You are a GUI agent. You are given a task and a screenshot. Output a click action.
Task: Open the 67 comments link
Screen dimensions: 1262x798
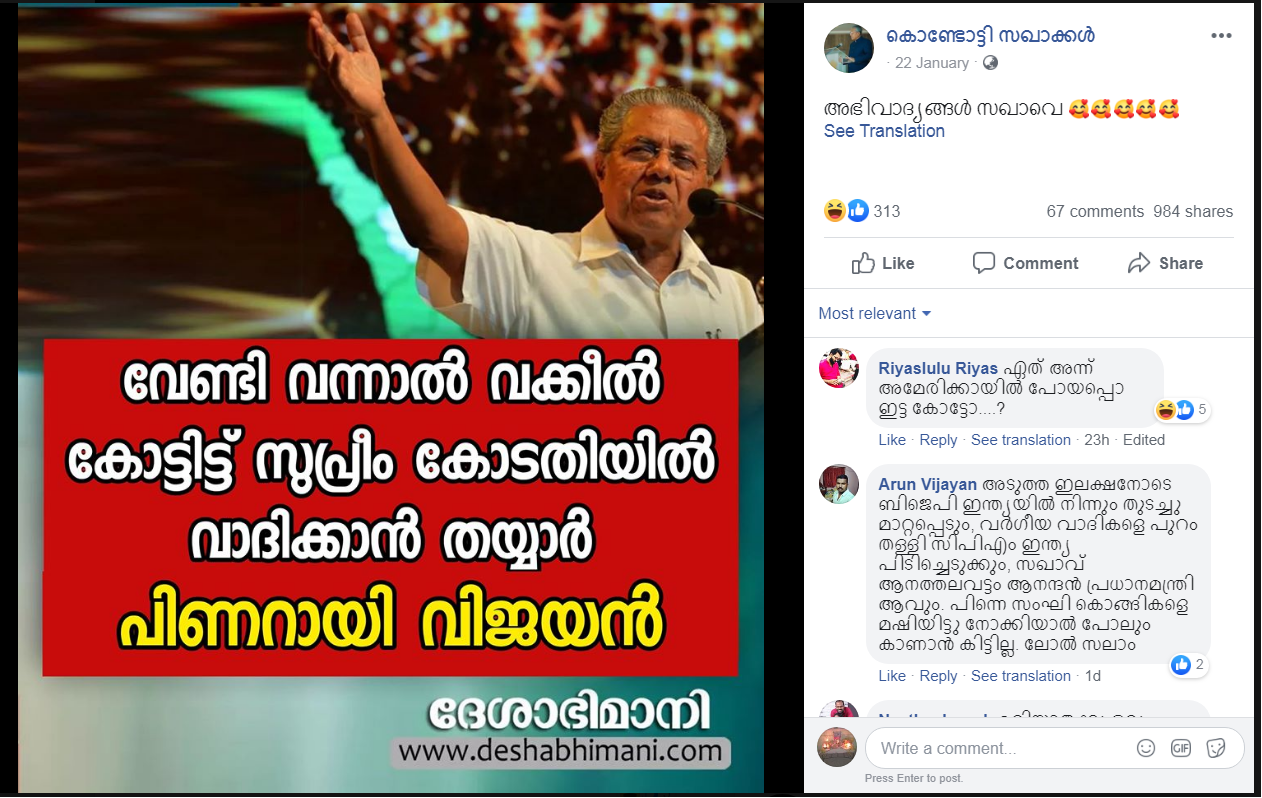pyautogui.click(x=1095, y=212)
